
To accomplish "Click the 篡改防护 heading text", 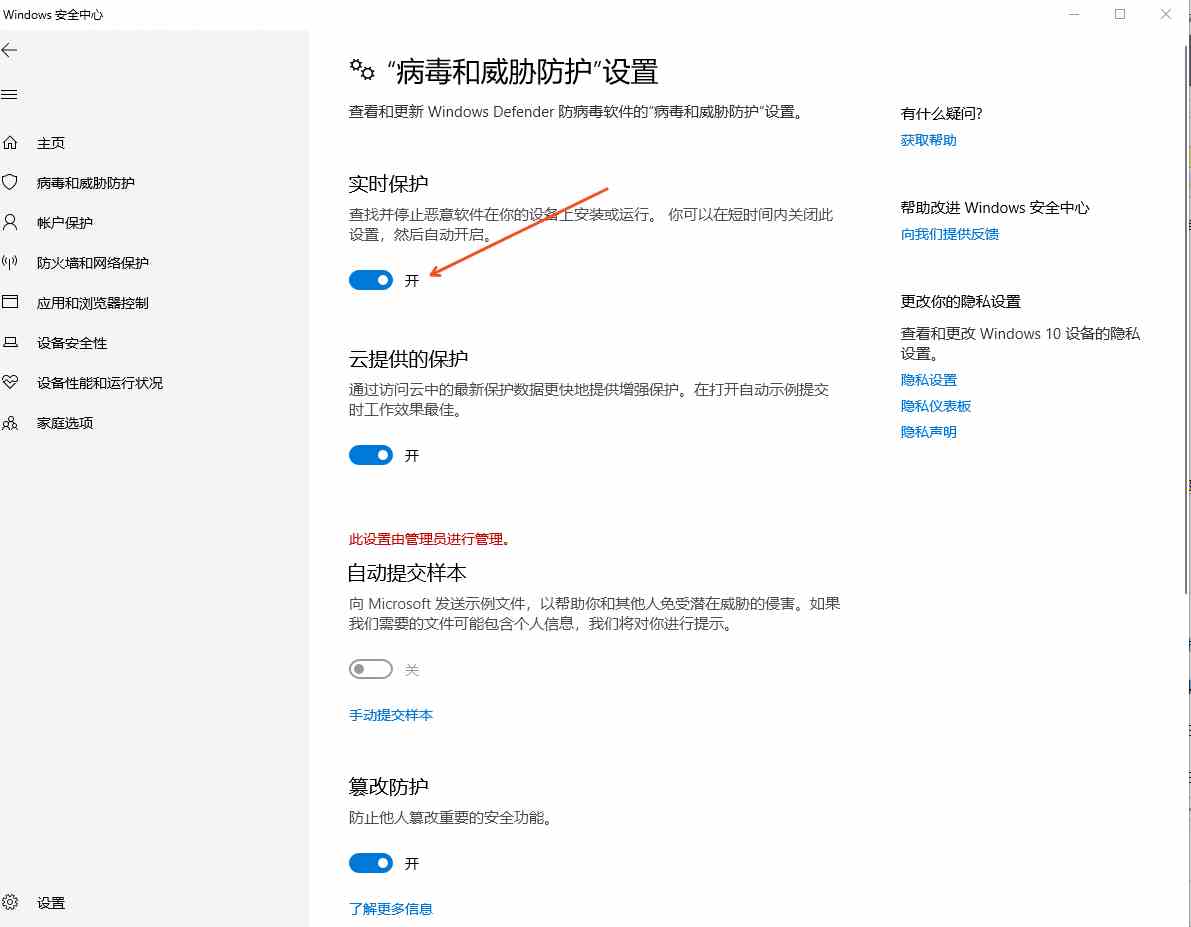I will (x=388, y=786).
